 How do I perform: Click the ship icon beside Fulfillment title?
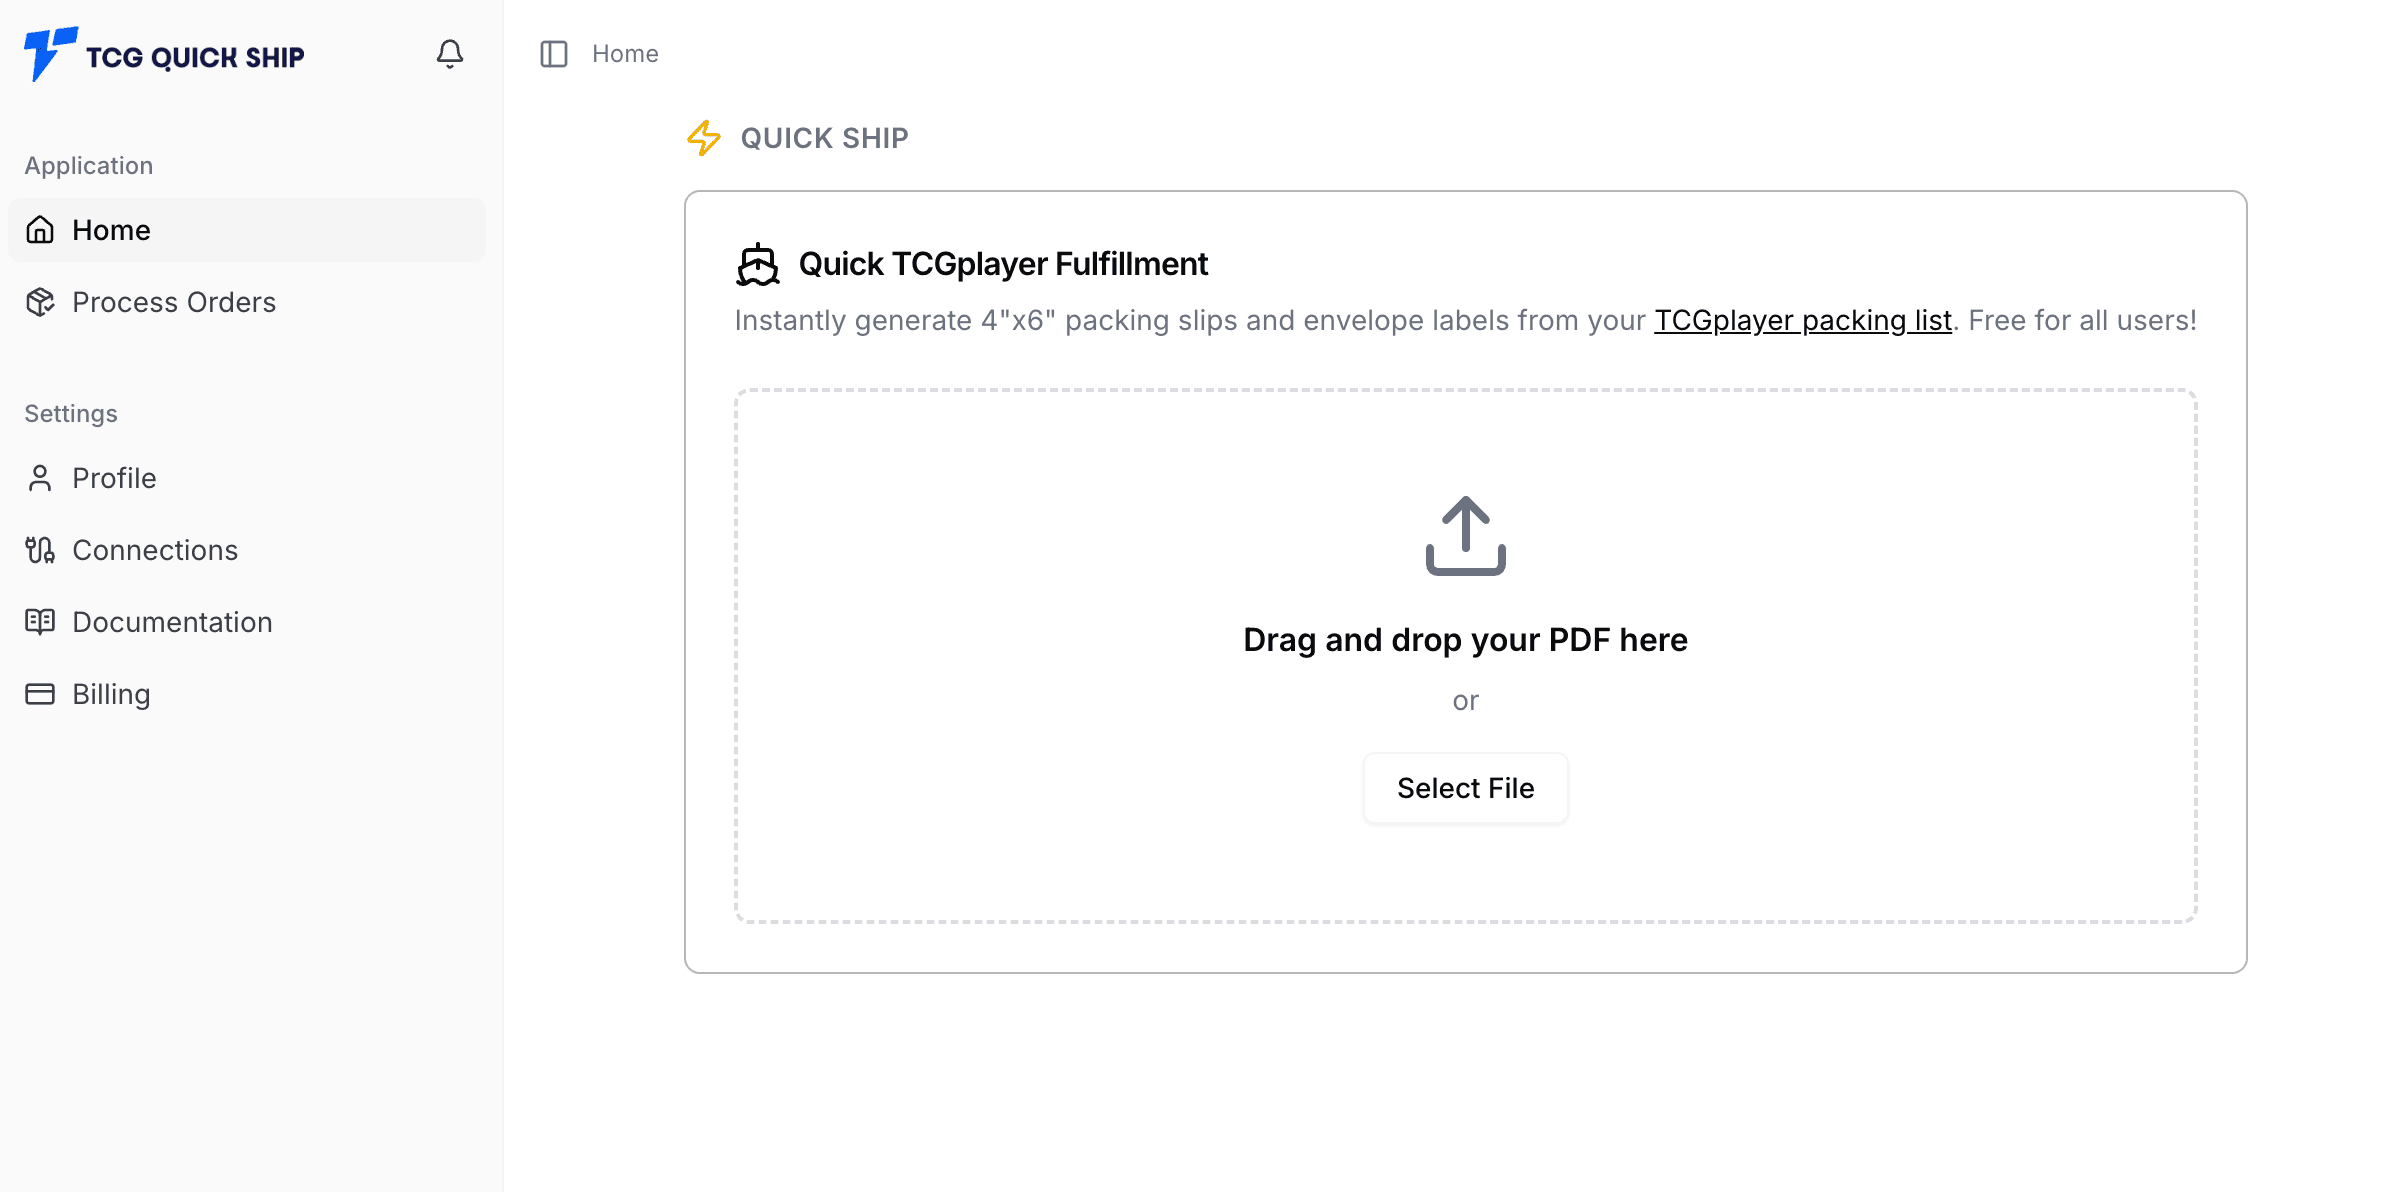point(757,265)
